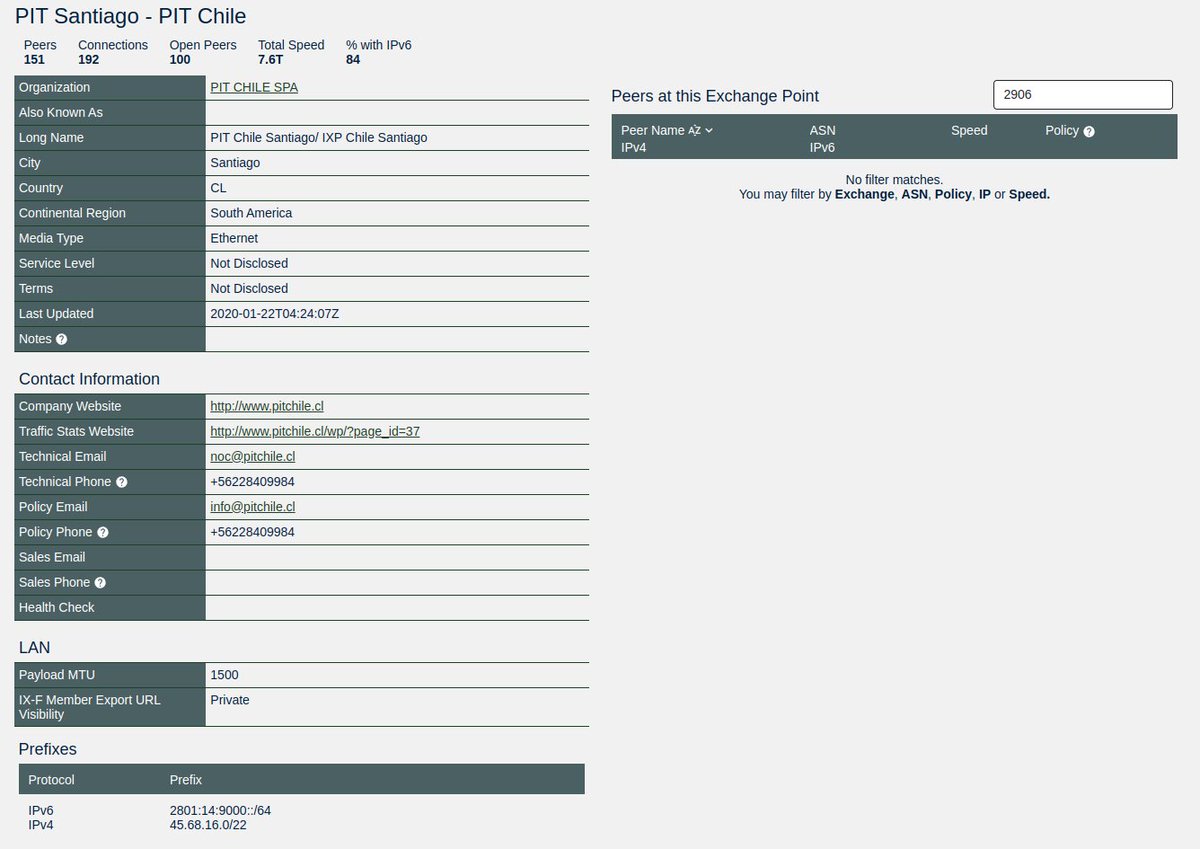Click the Connections count 192
This screenshot has height=849, width=1200.
point(88,59)
